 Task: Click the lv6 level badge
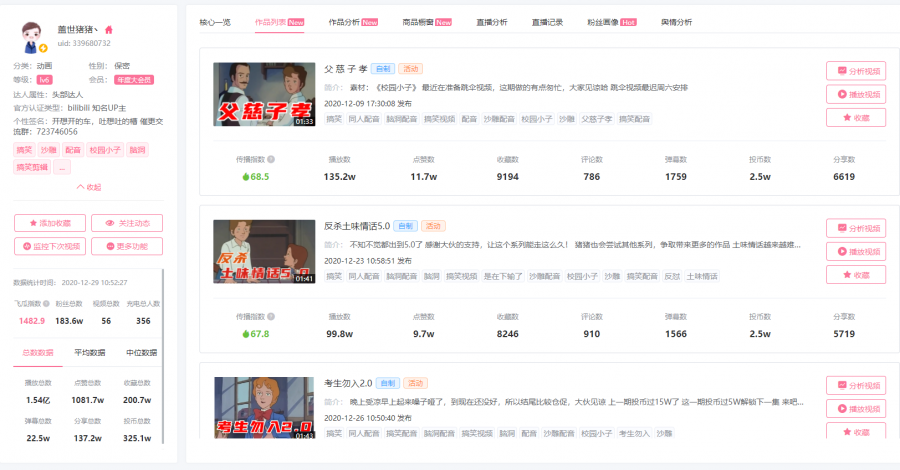click(44, 80)
